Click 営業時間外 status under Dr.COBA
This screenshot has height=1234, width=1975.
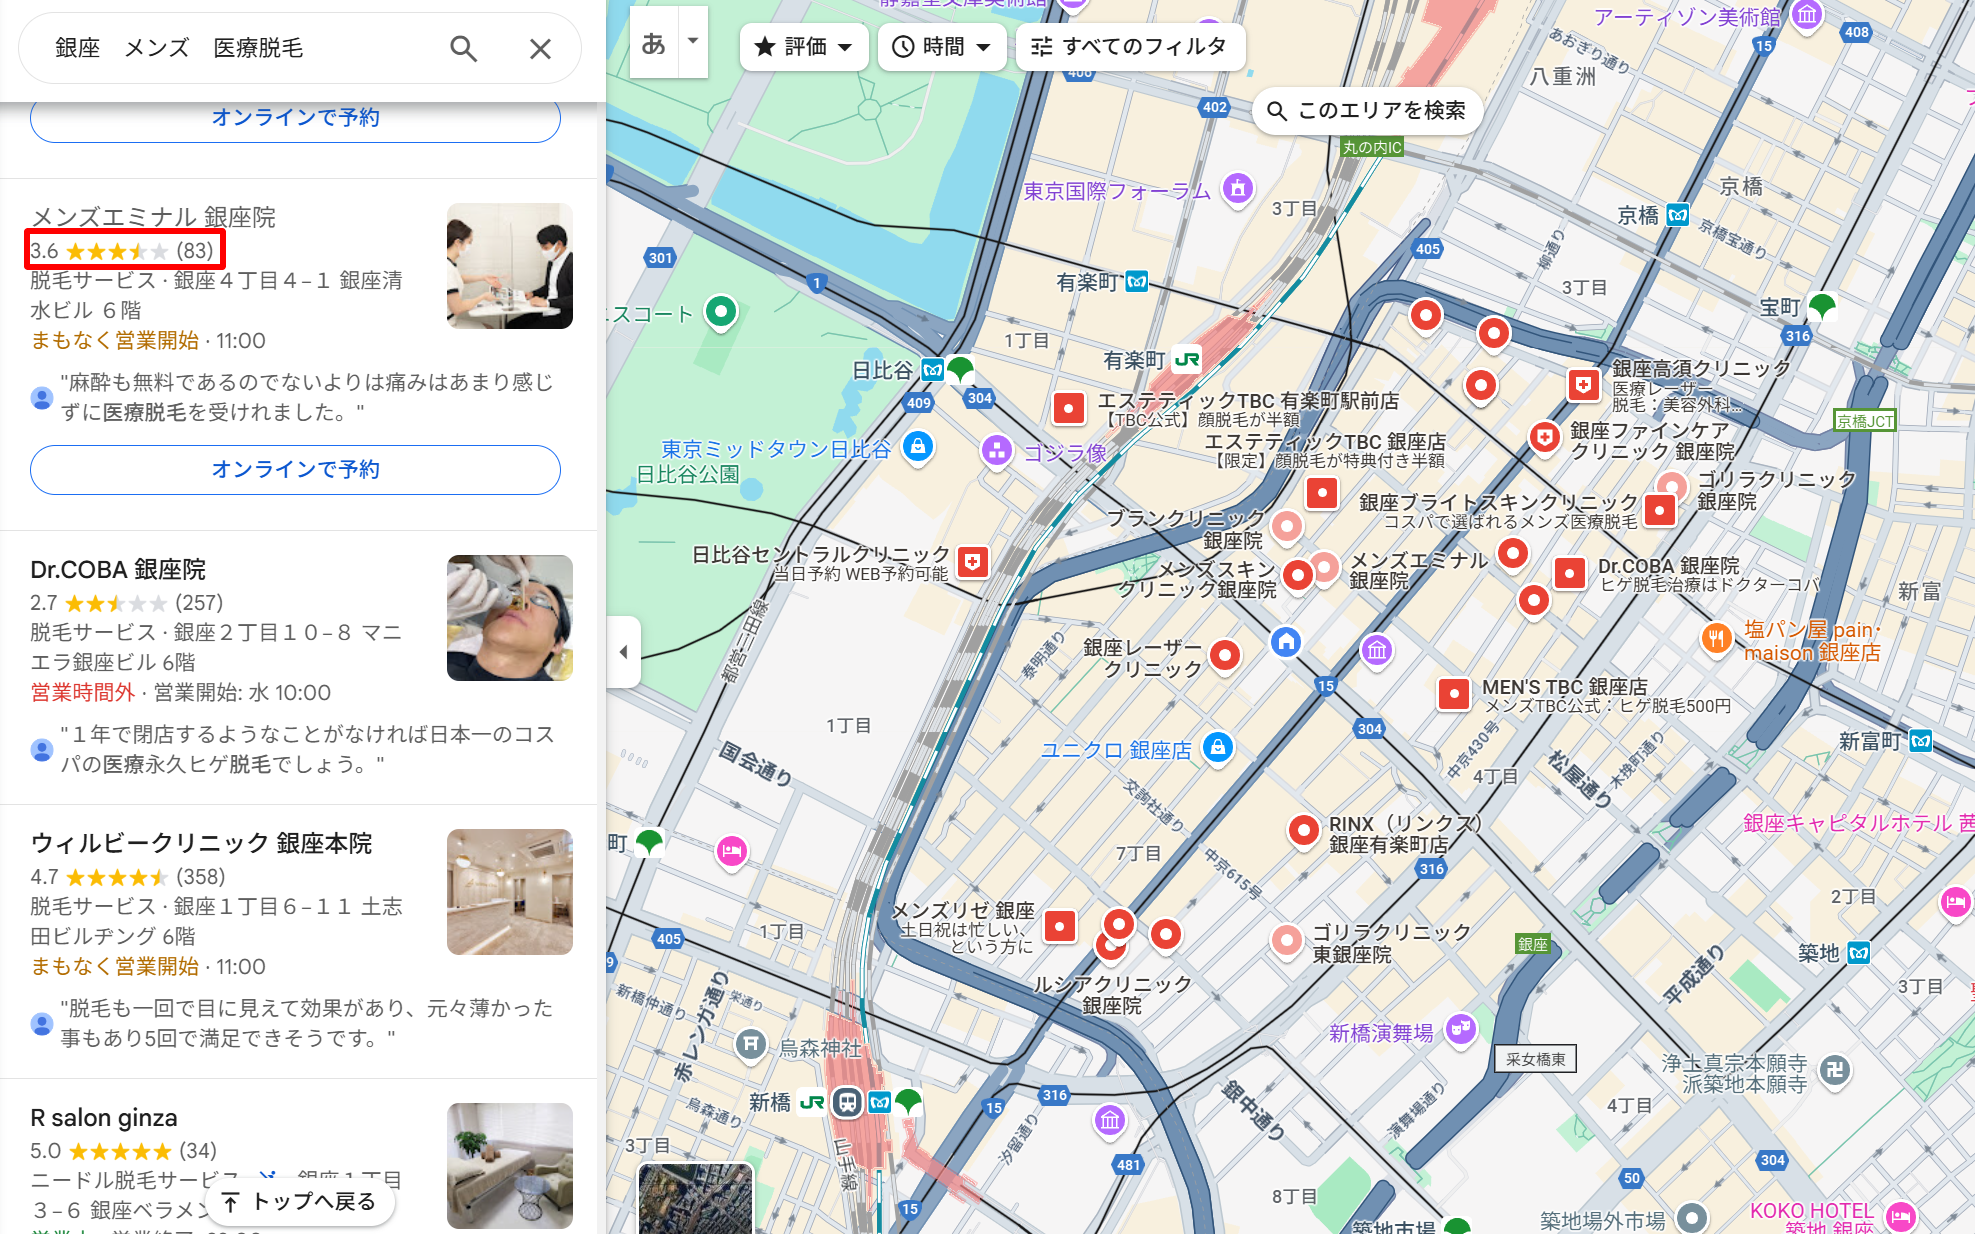82,693
